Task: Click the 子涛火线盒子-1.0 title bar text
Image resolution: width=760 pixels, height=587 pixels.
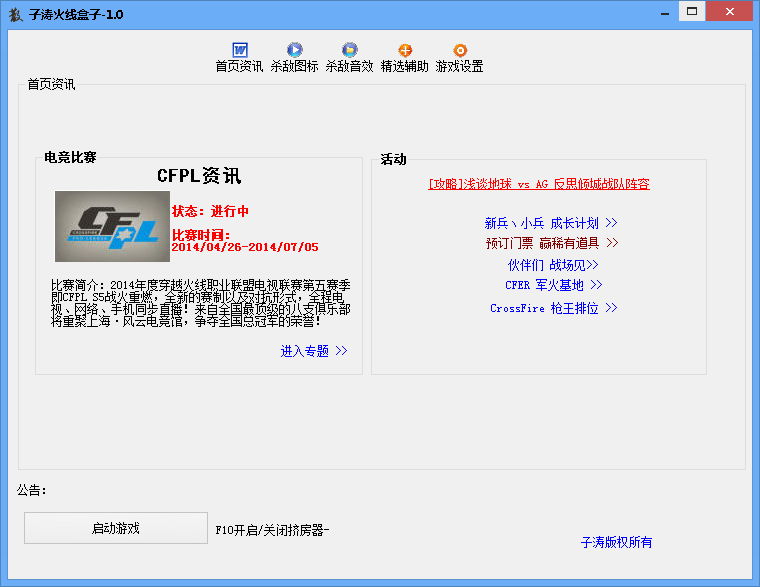Action: point(77,13)
